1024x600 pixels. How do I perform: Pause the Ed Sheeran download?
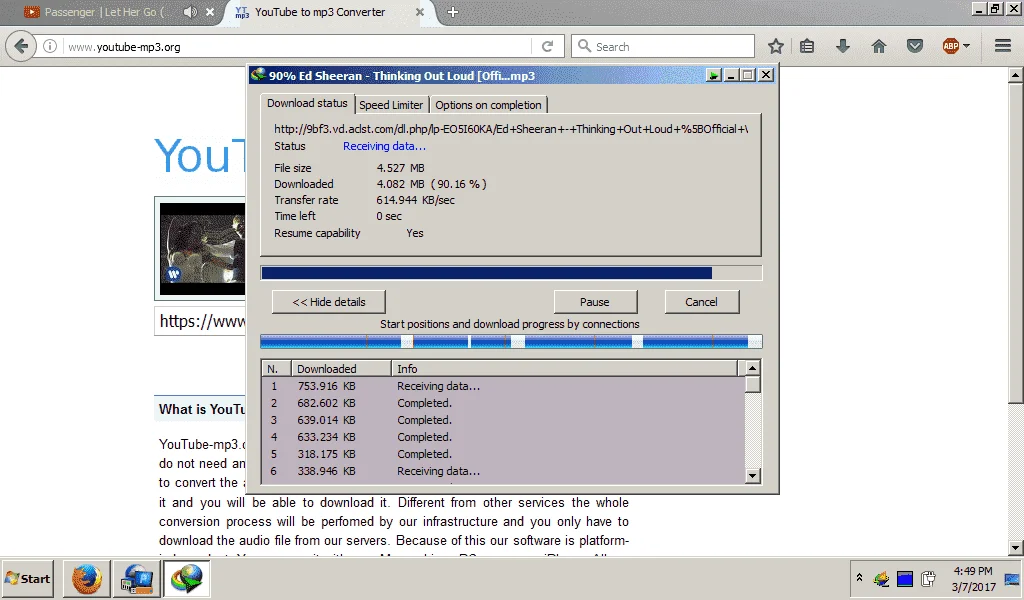coord(595,302)
